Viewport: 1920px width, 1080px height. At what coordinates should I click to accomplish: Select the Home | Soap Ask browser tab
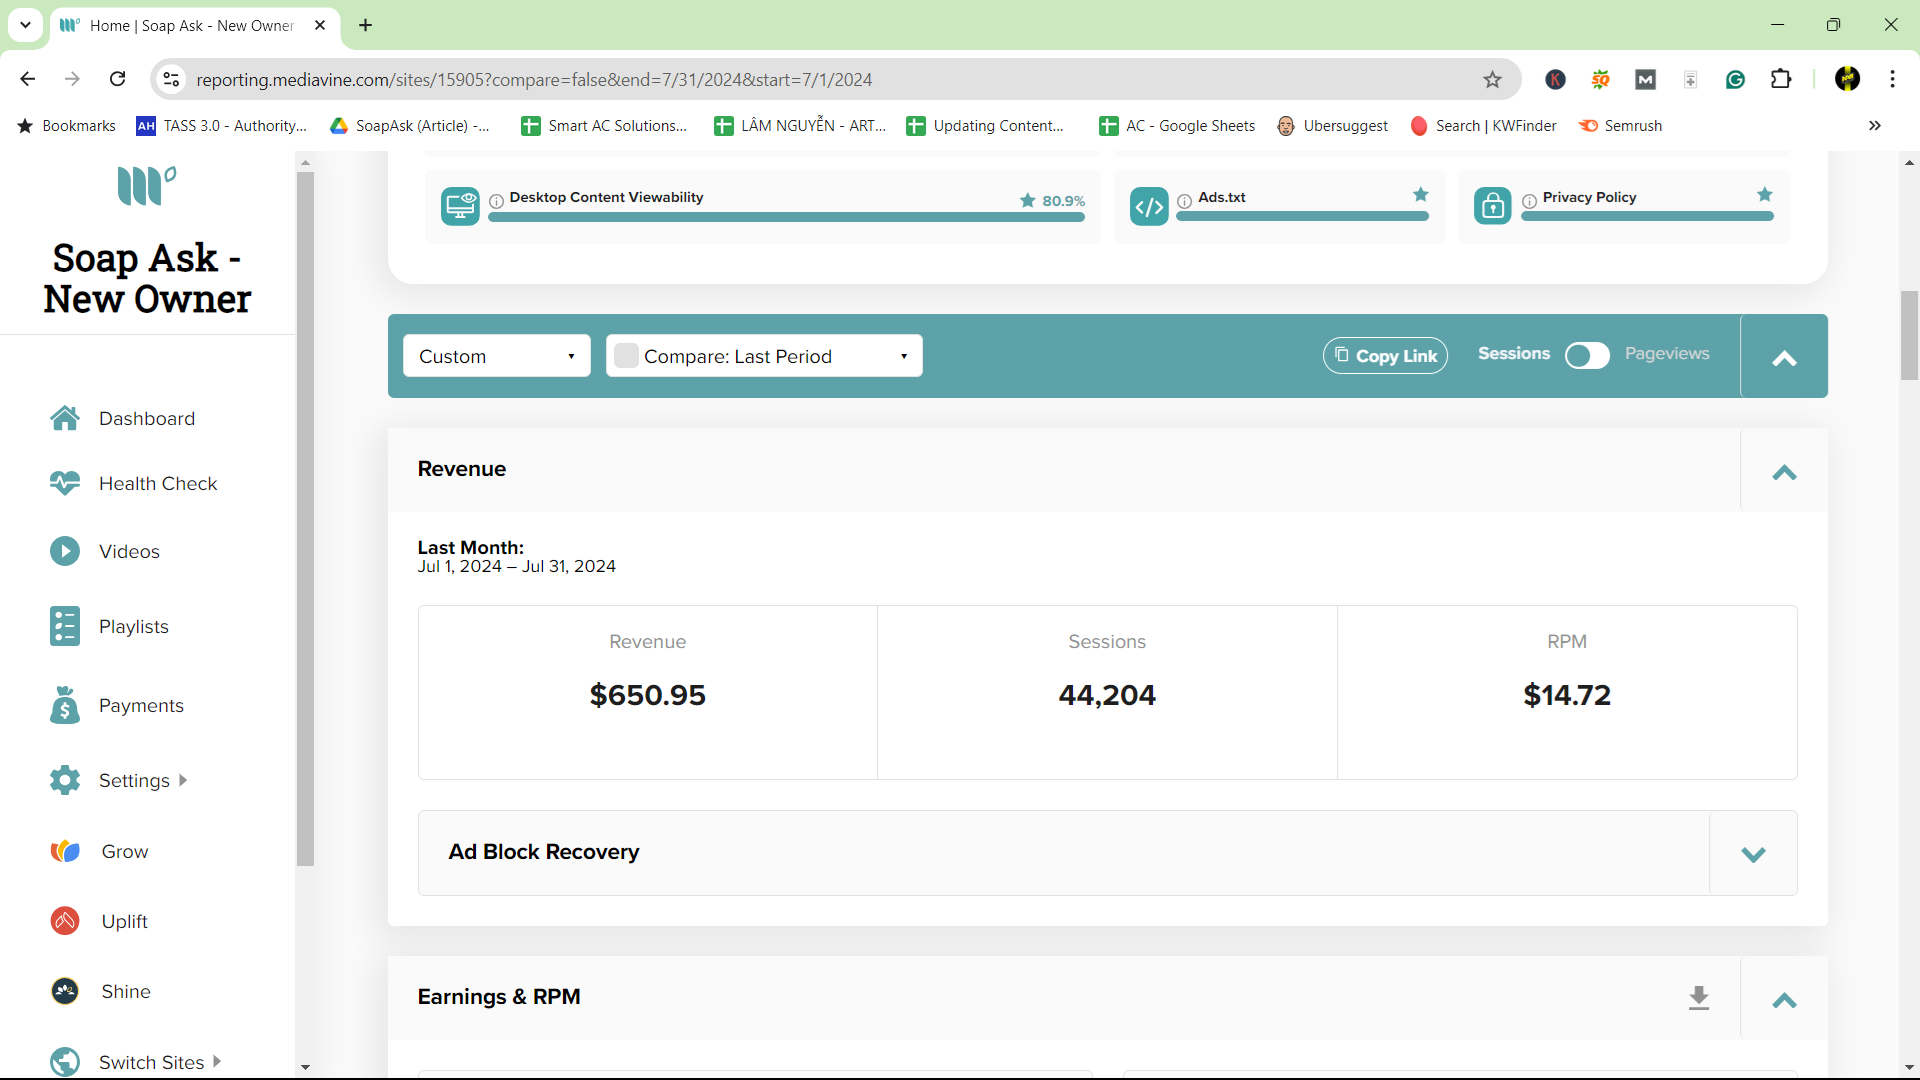192,25
